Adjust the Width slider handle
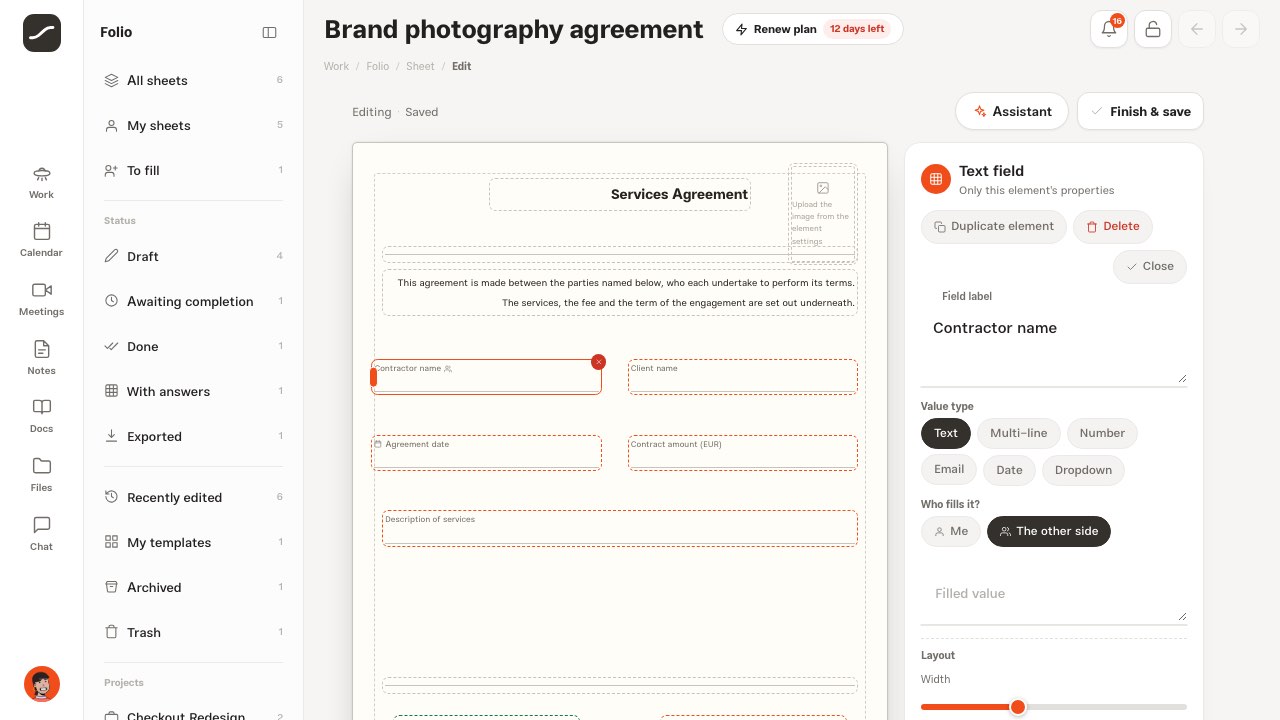1280x720 pixels. [1018, 707]
